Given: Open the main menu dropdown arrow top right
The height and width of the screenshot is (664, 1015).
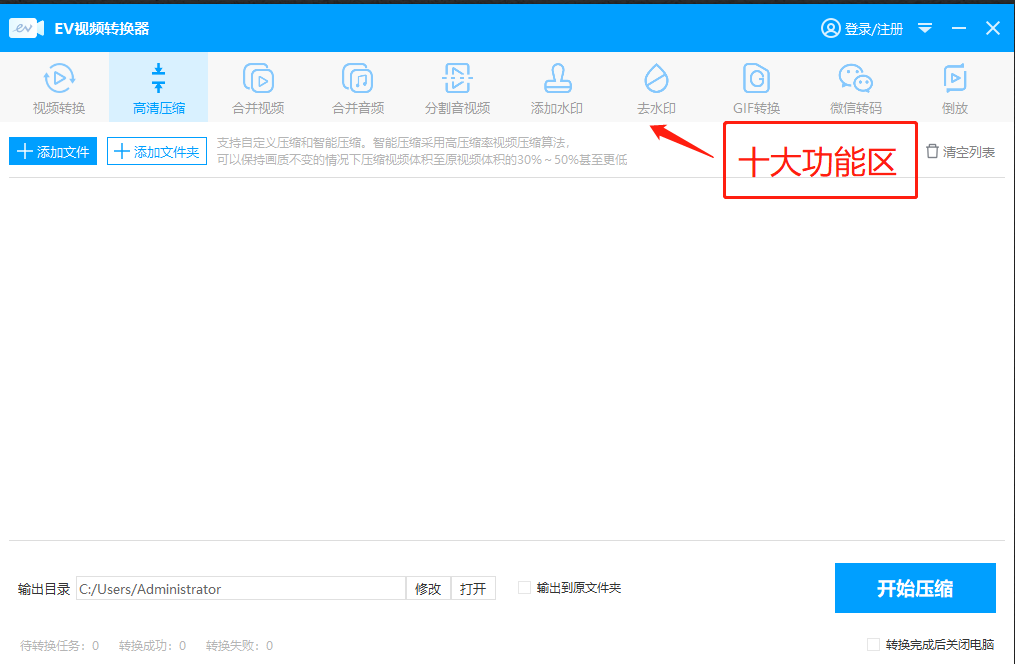Looking at the screenshot, I should pos(925,28).
